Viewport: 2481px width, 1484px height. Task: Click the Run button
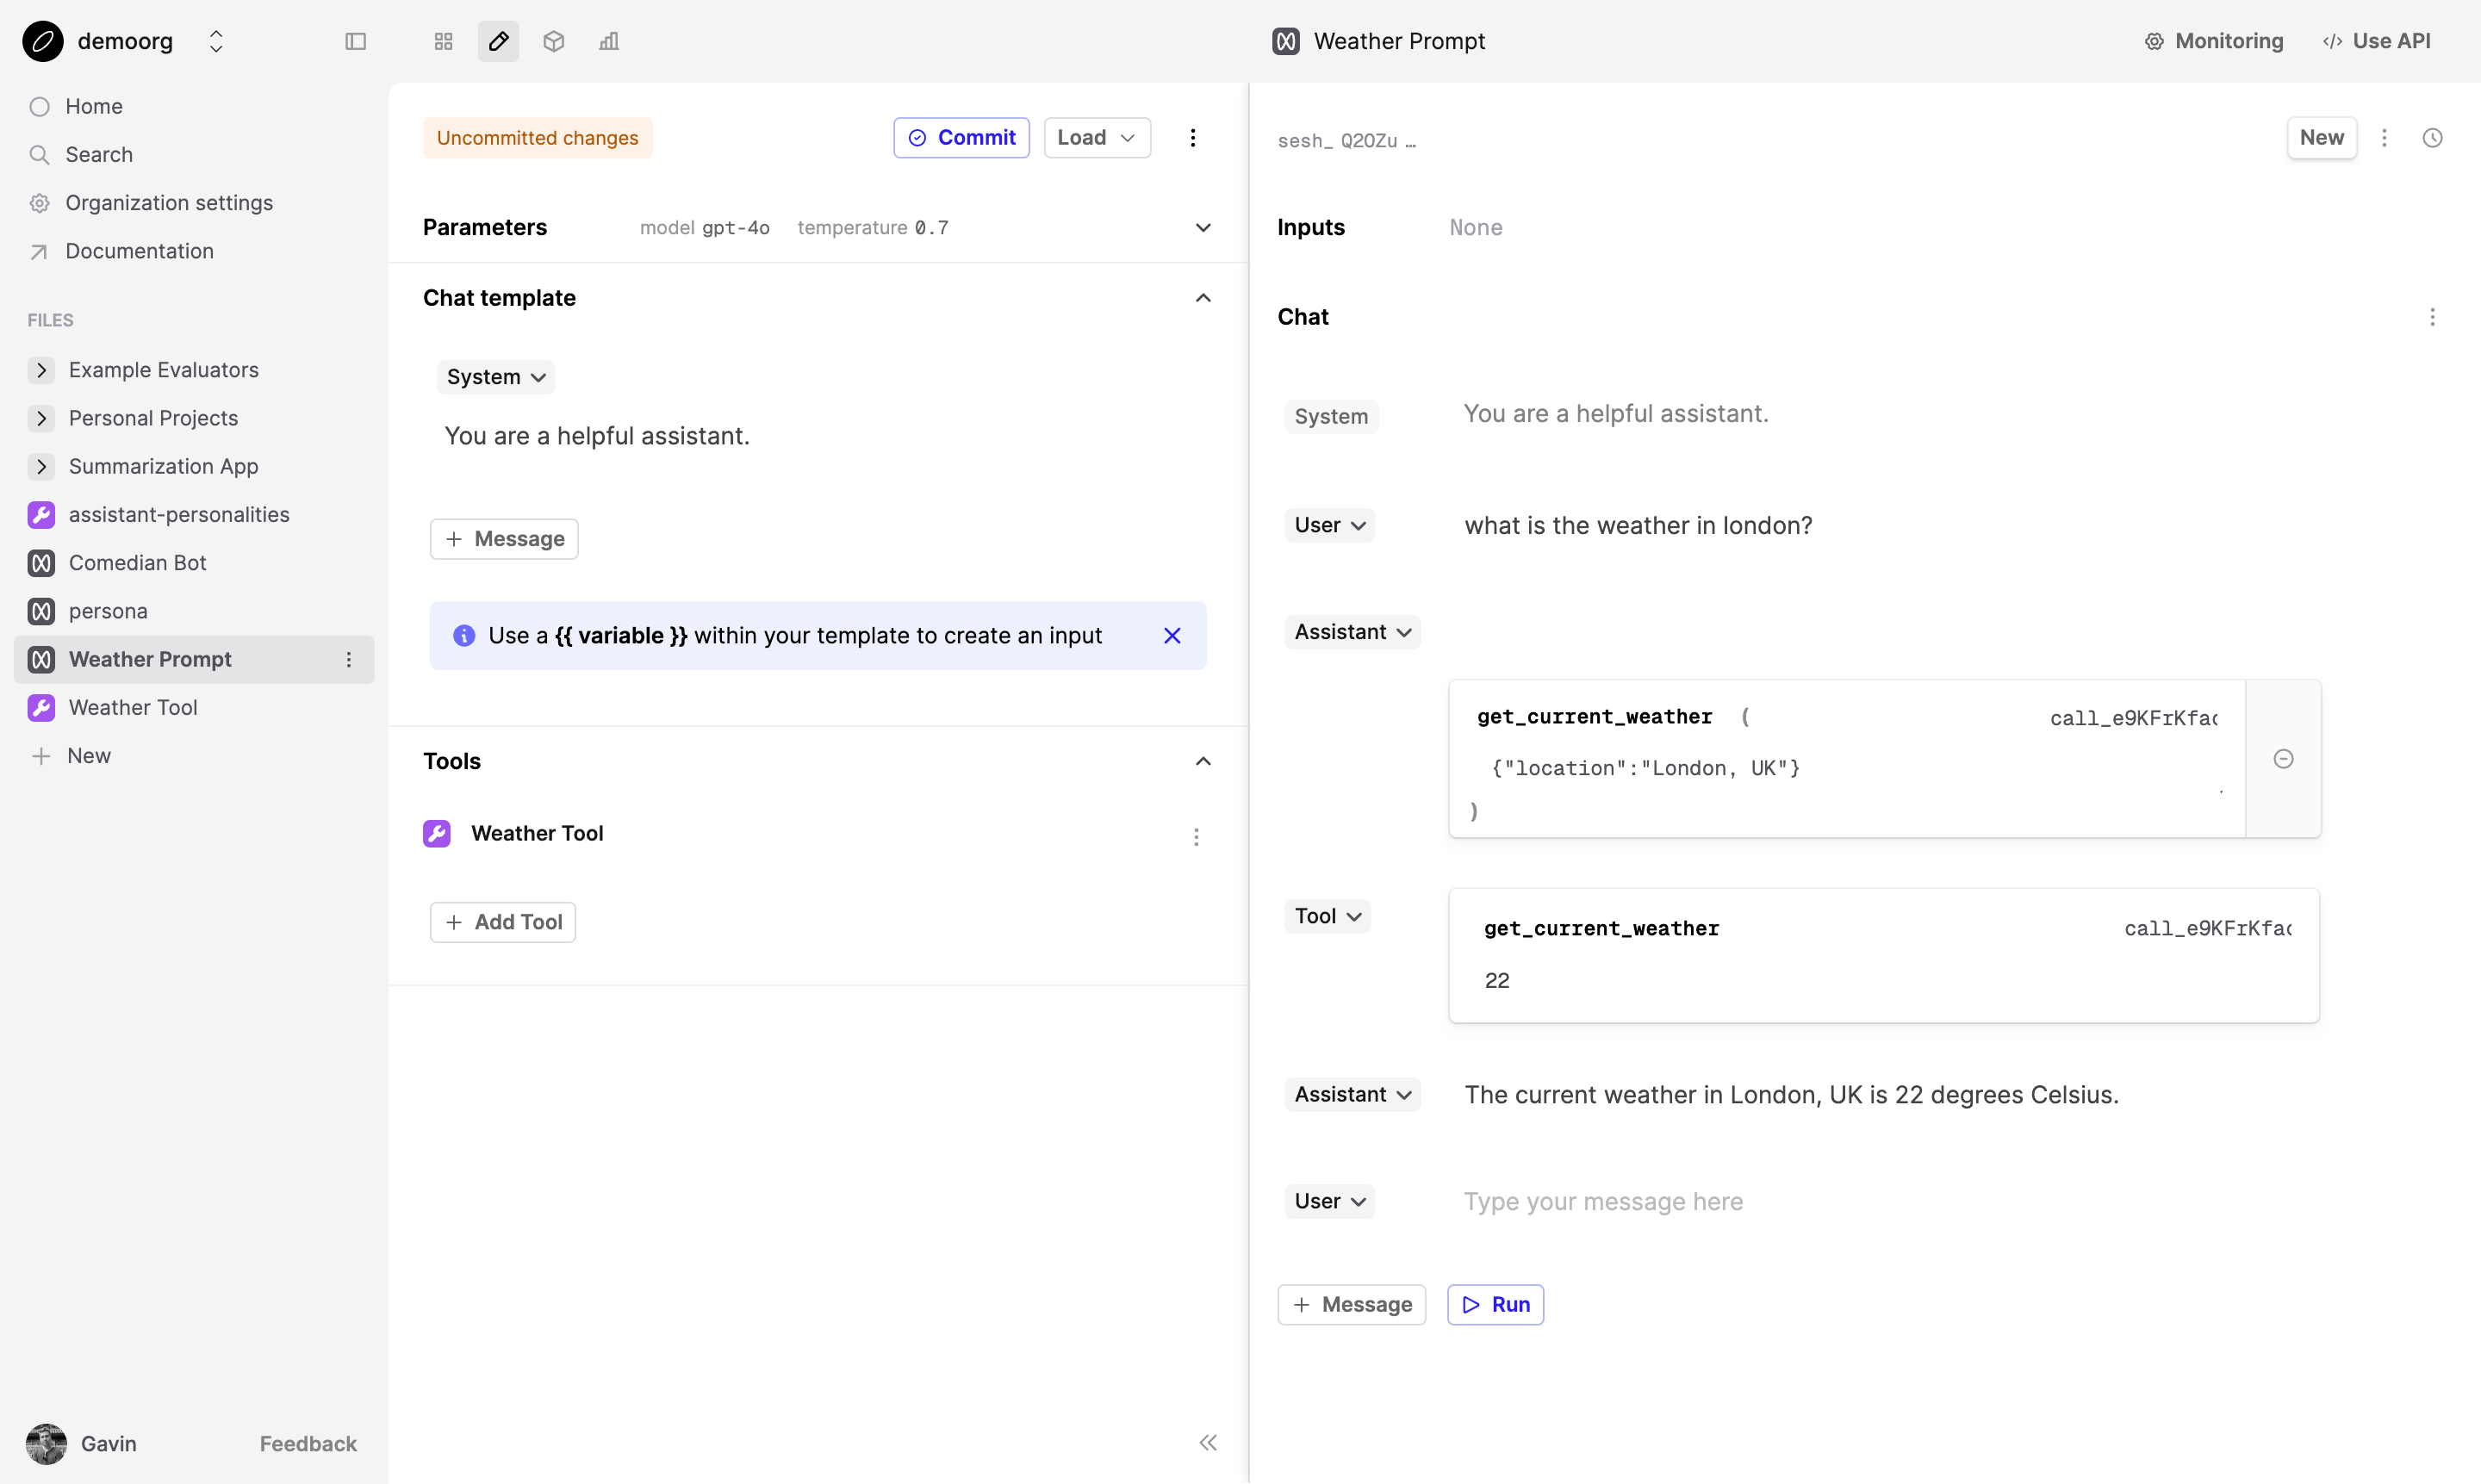[x=1495, y=1304]
